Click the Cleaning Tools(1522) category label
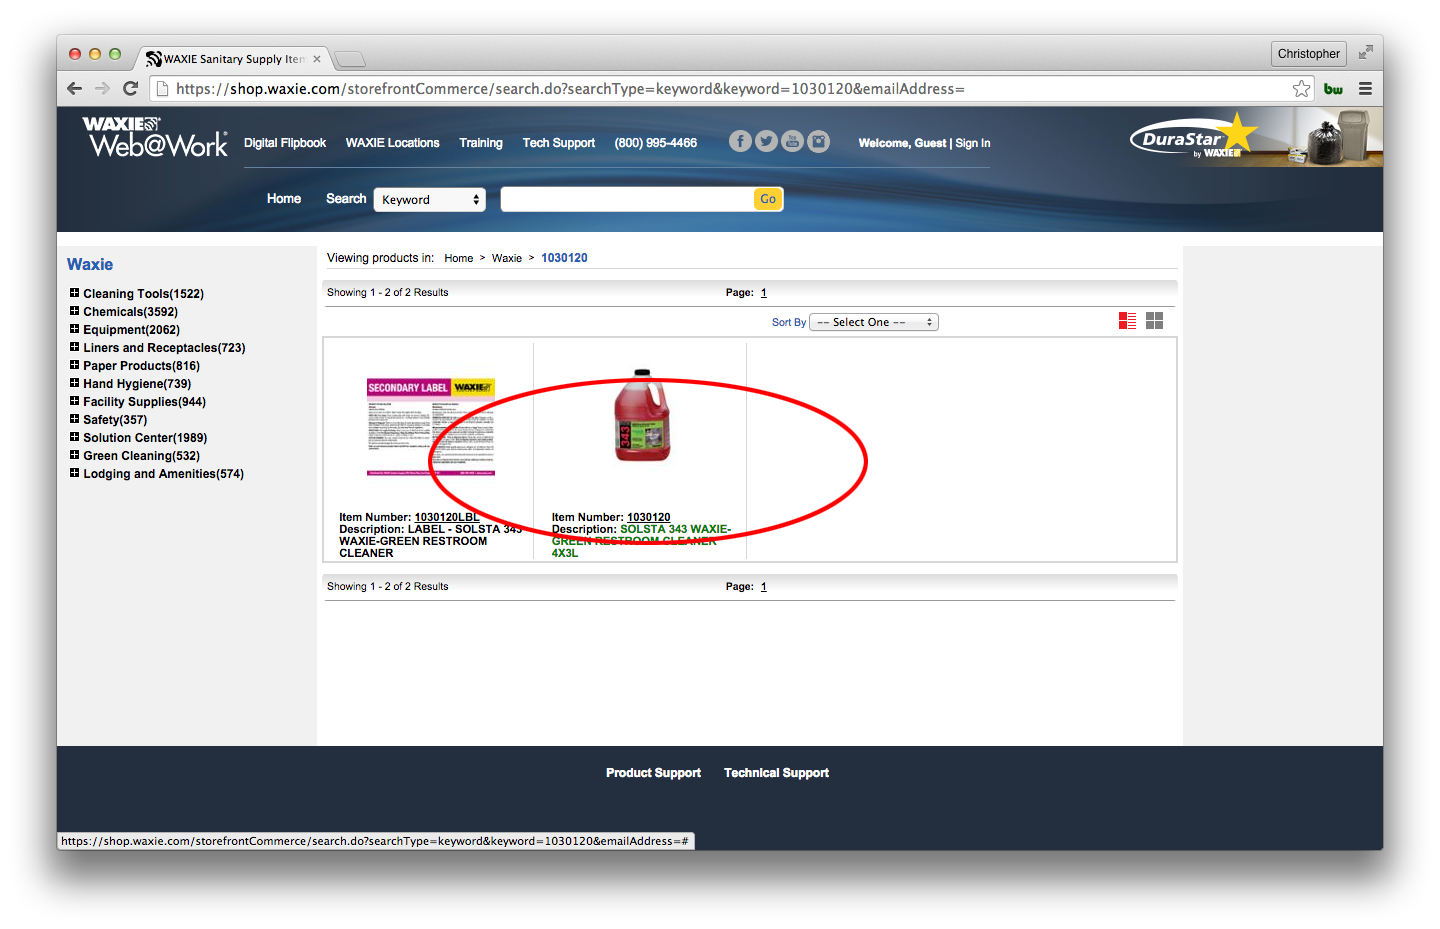 143,294
